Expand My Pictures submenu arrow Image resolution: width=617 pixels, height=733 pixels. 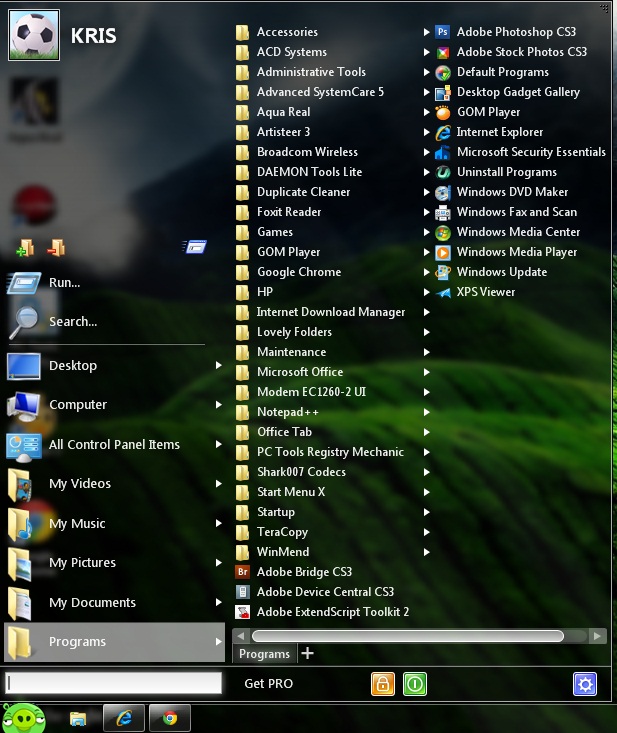218,562
